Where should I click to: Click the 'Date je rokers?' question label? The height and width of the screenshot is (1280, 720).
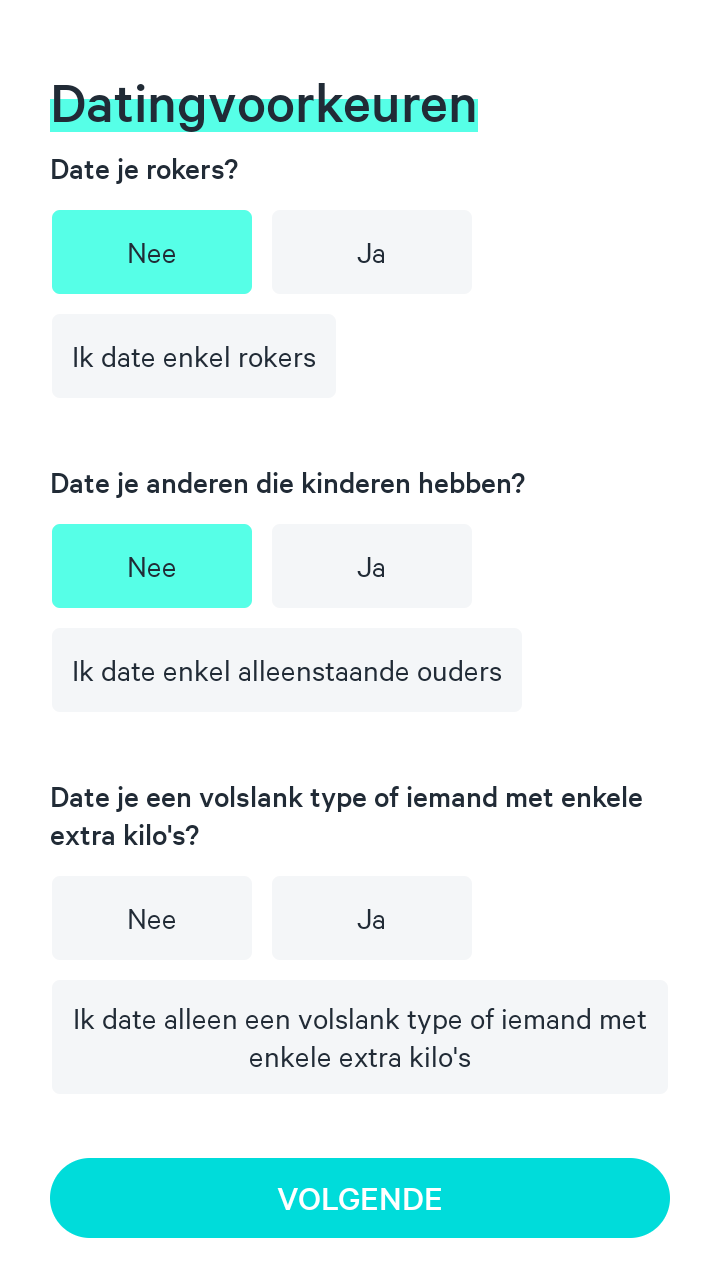tap(144, 170)
